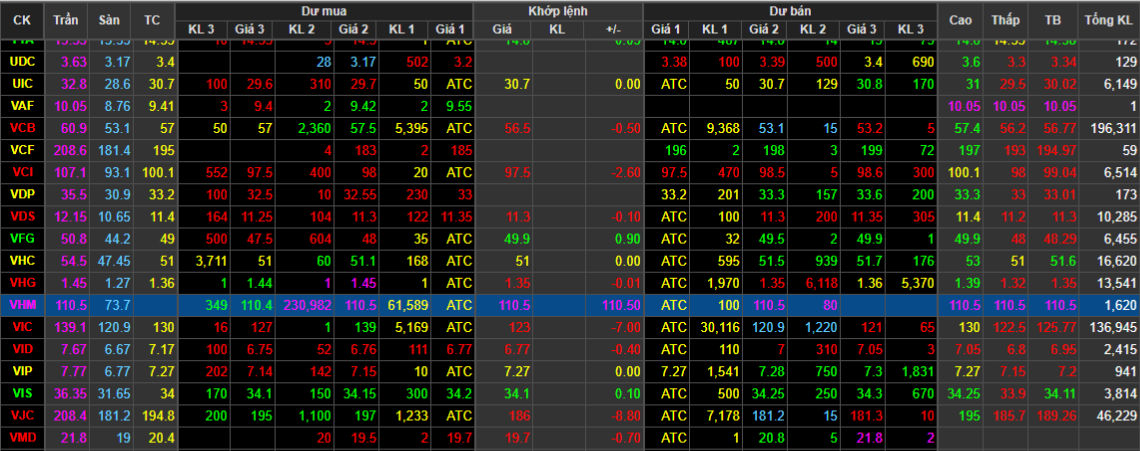Click the Khớp lệnh header group
Viewport: 1140px width, 451px height.
click(x=557, y=10)
